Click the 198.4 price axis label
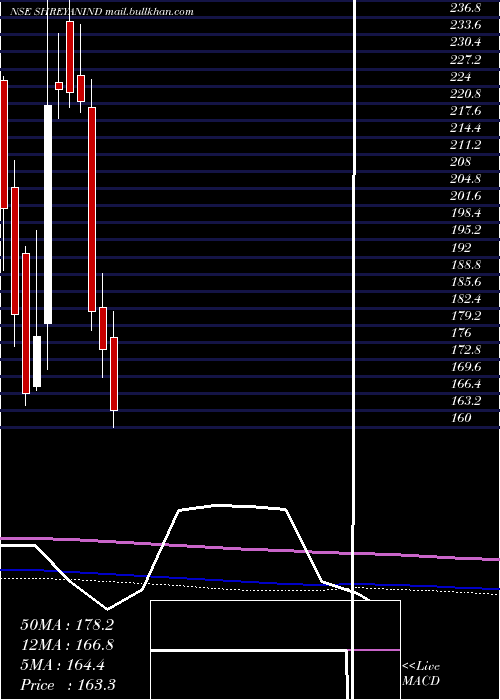The width and height of the screenshot is (500, 700). [465, 213]
